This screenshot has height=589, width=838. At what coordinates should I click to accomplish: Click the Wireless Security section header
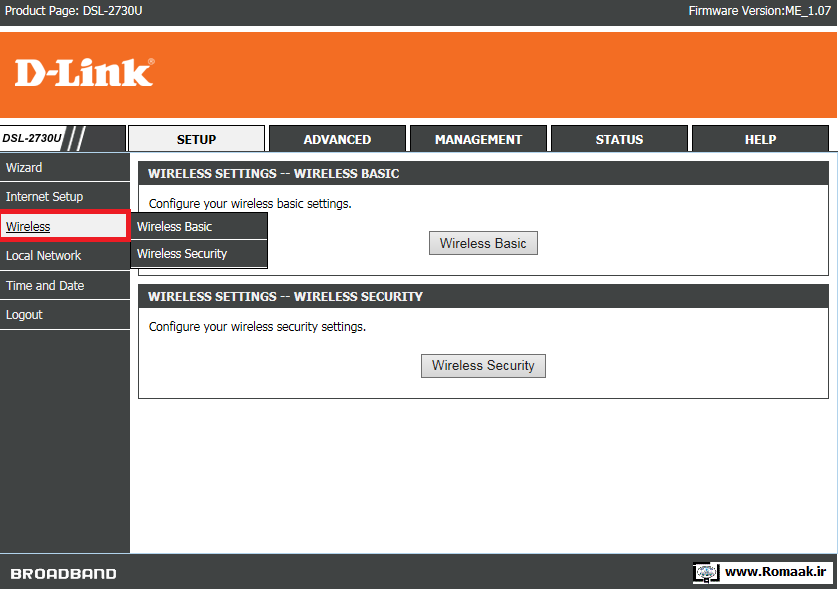pos(483,297)
